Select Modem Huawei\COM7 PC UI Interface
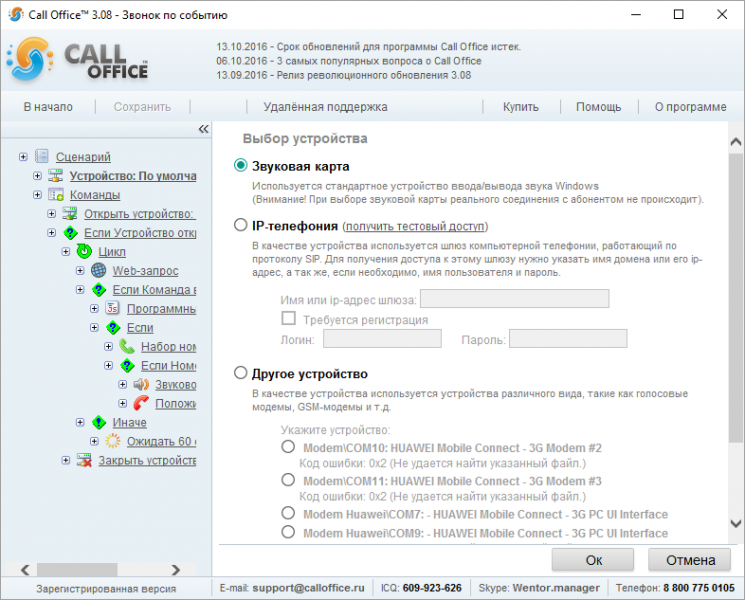 click(288, 513)
